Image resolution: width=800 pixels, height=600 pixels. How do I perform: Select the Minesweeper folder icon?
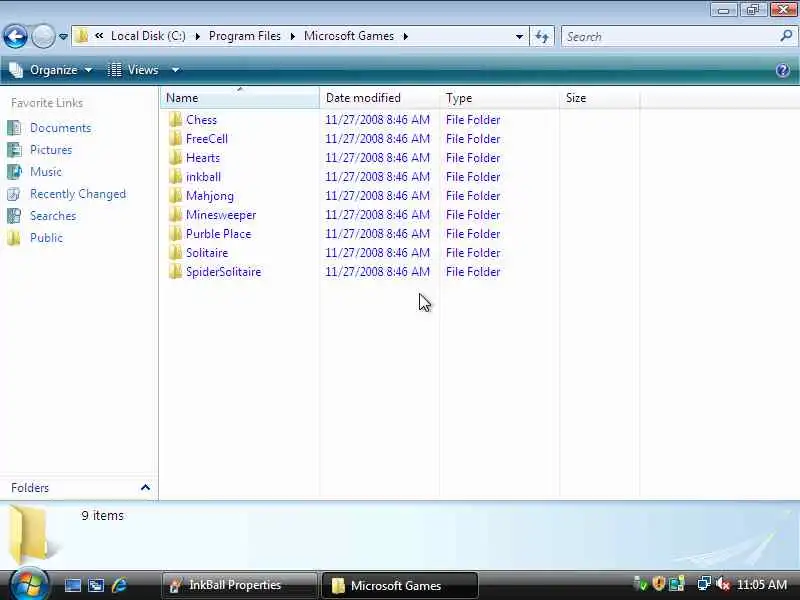176,215
